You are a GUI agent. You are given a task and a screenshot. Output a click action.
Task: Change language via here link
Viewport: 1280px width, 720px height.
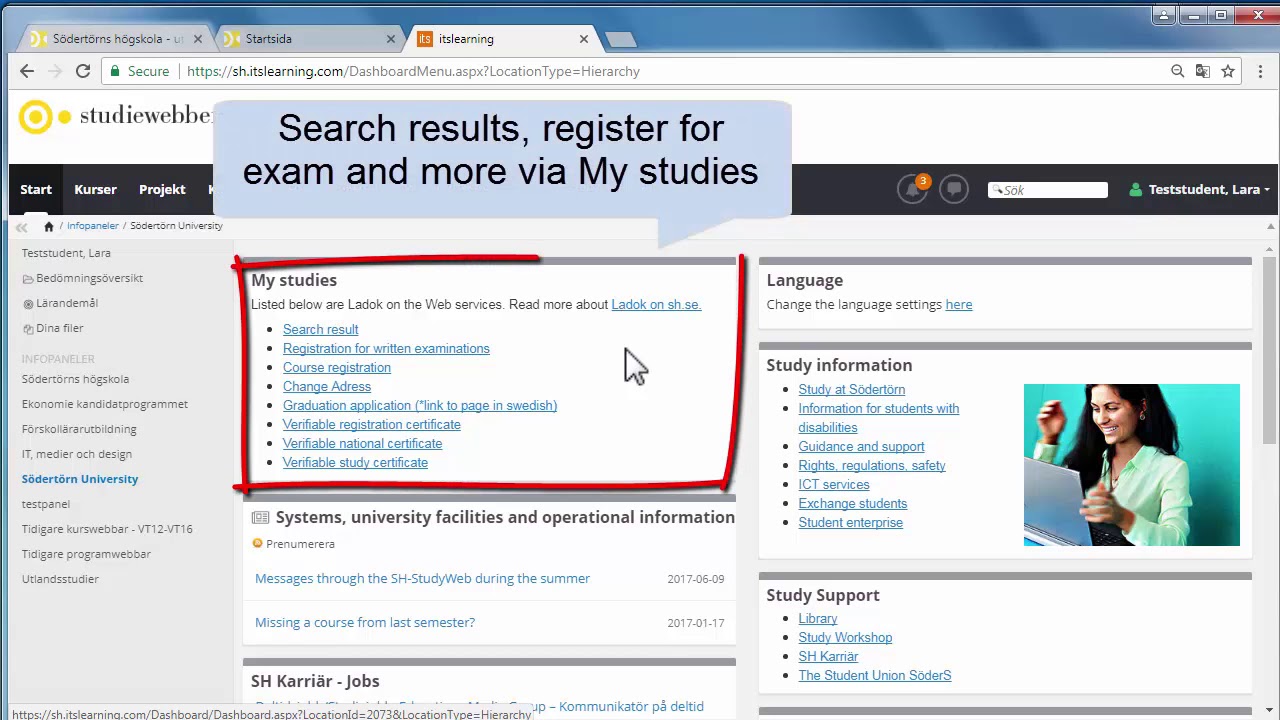click(x=959, y=304)
